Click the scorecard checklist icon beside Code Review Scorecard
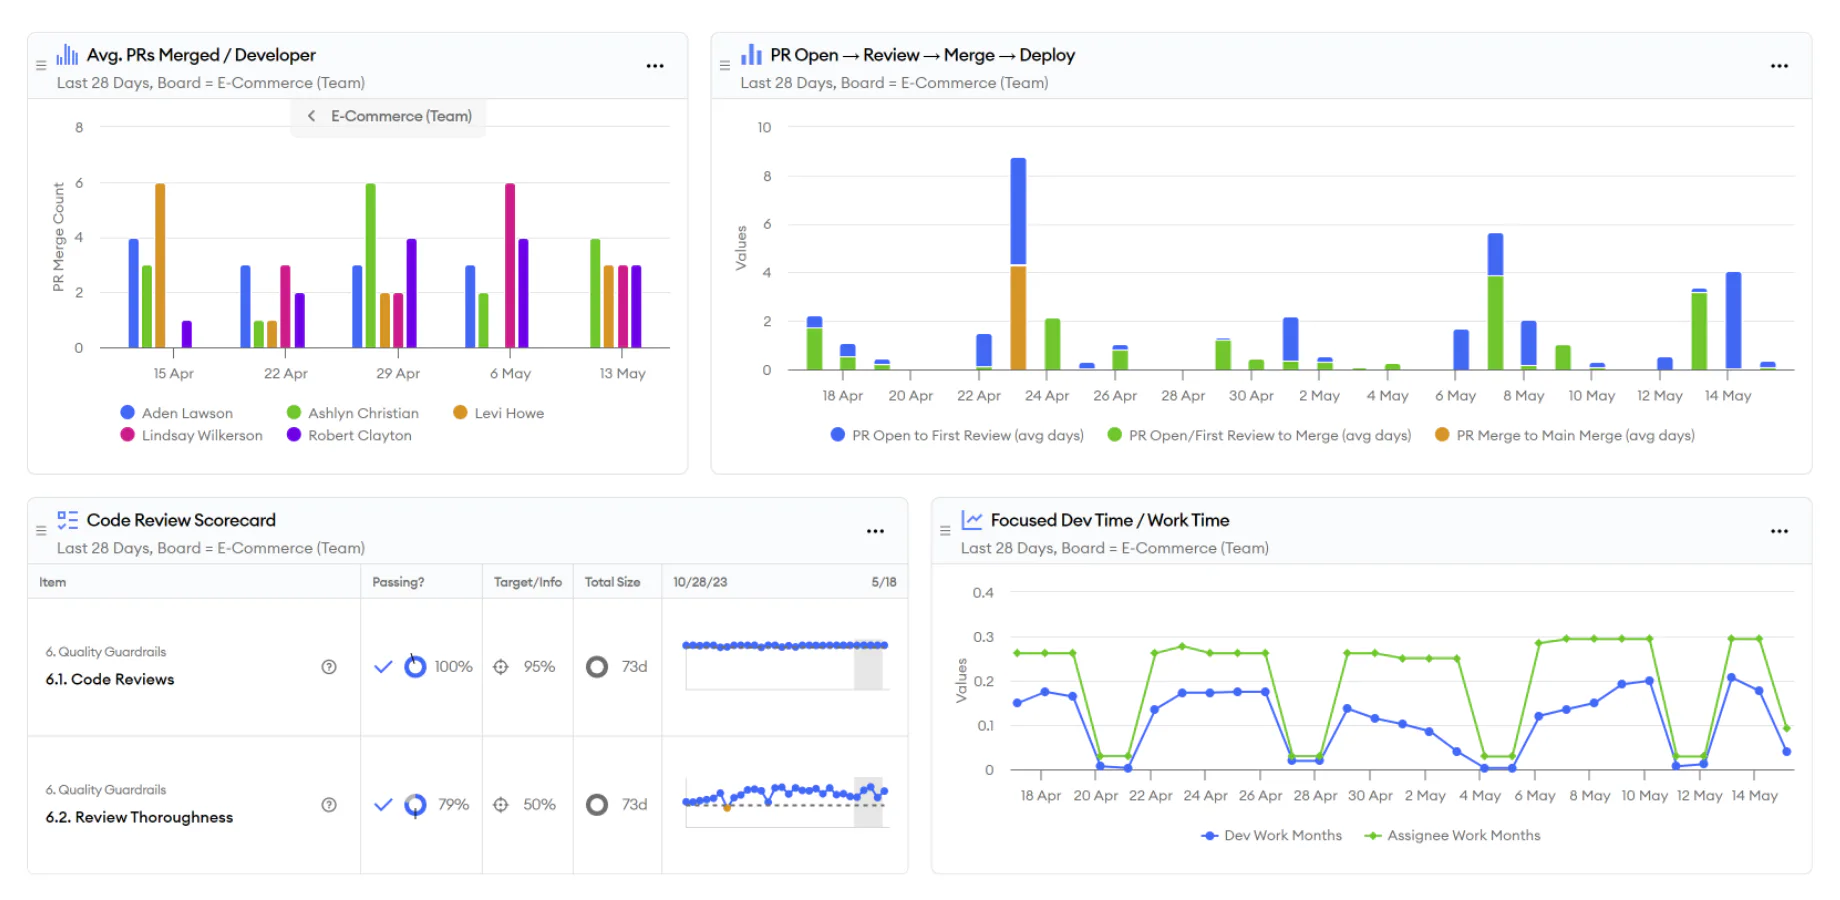1840x900 pixels. click(67, 519)
